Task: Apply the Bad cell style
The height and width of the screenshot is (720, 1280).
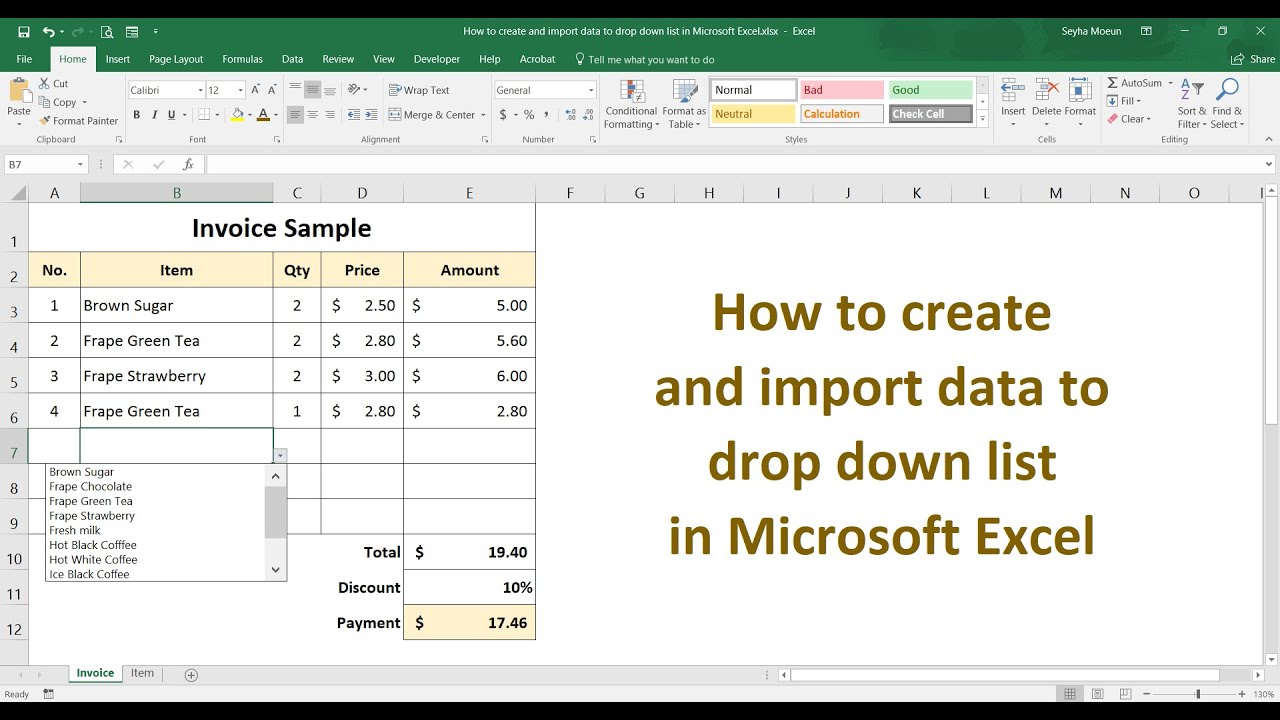Action: [842, 90]
